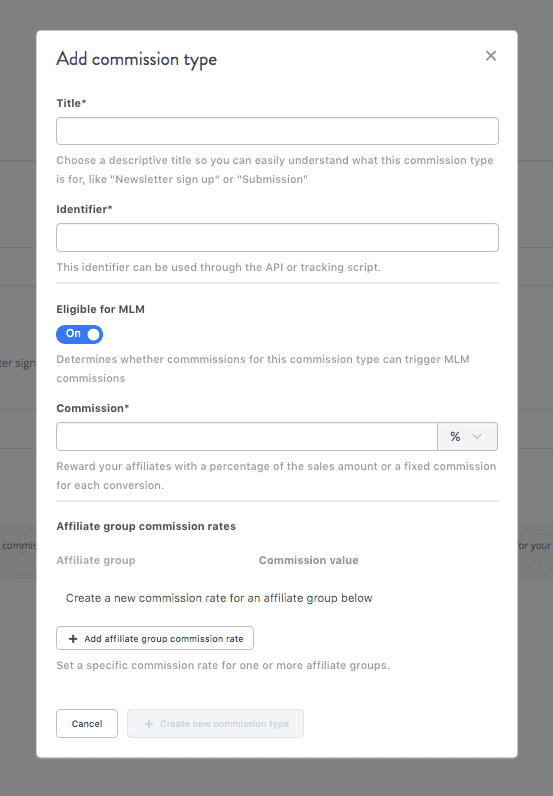This screenshot has height=796, width=553.
Task: Focus the Identifier input field
Action: click(x=277, y=238)
